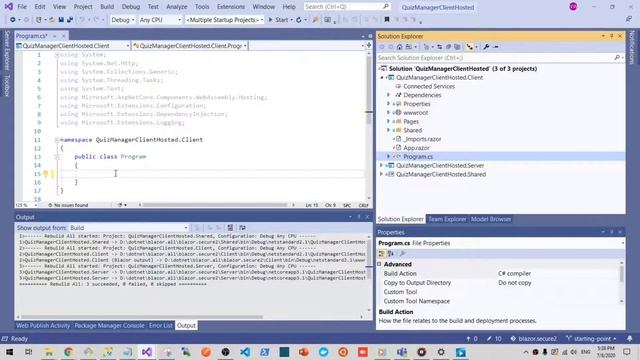Viewport: 640px width, 360px height.
Task: Expand the Pages folder node
Action: click(389, 122)
